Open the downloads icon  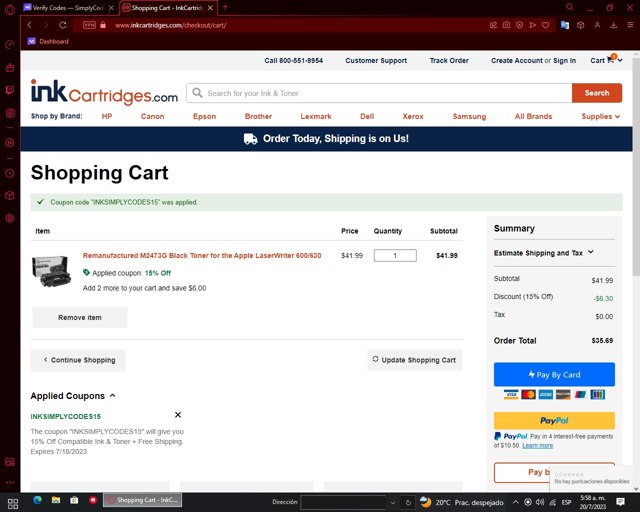point(613,25)
